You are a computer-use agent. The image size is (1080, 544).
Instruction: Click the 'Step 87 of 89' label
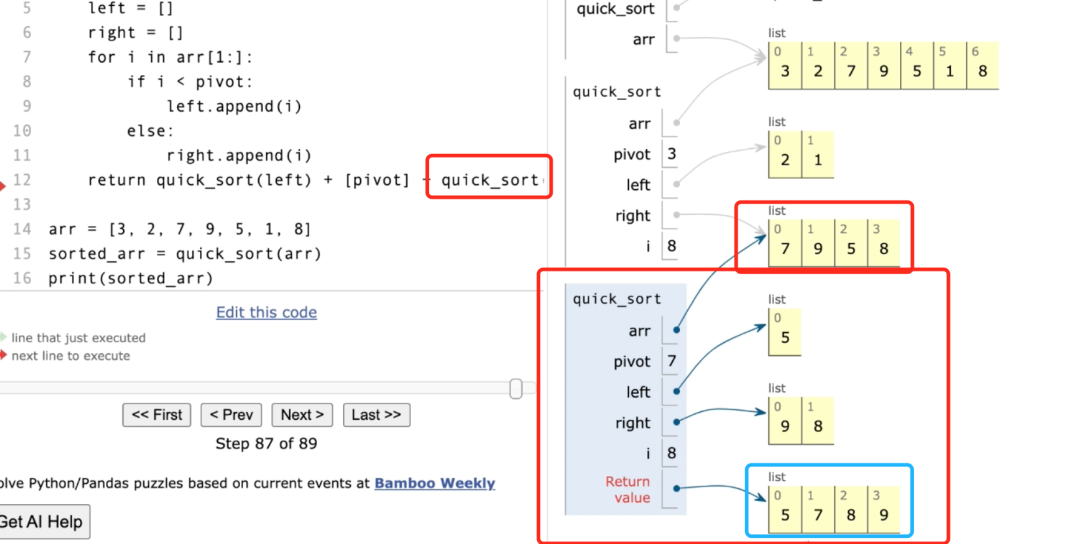(267, 443)
